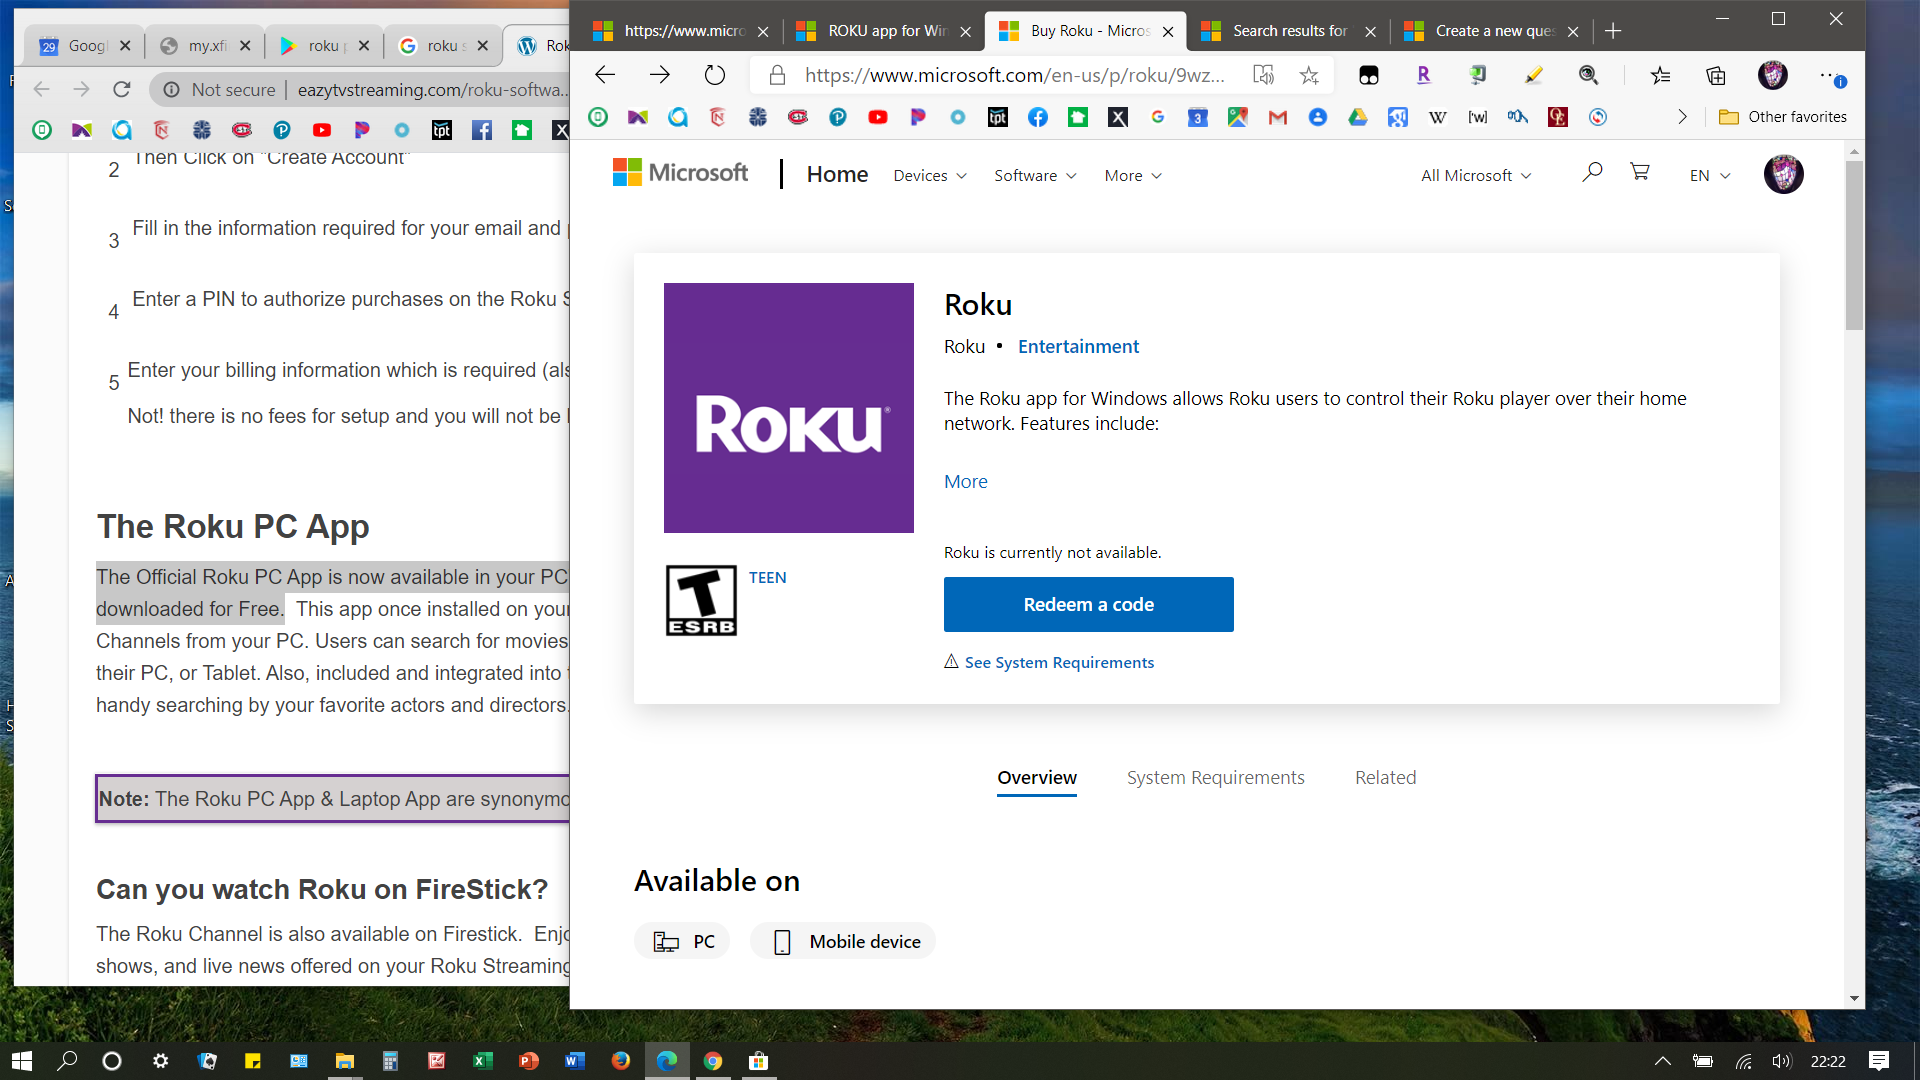Open the Microsoft shopping cart

click(1640, 172)
